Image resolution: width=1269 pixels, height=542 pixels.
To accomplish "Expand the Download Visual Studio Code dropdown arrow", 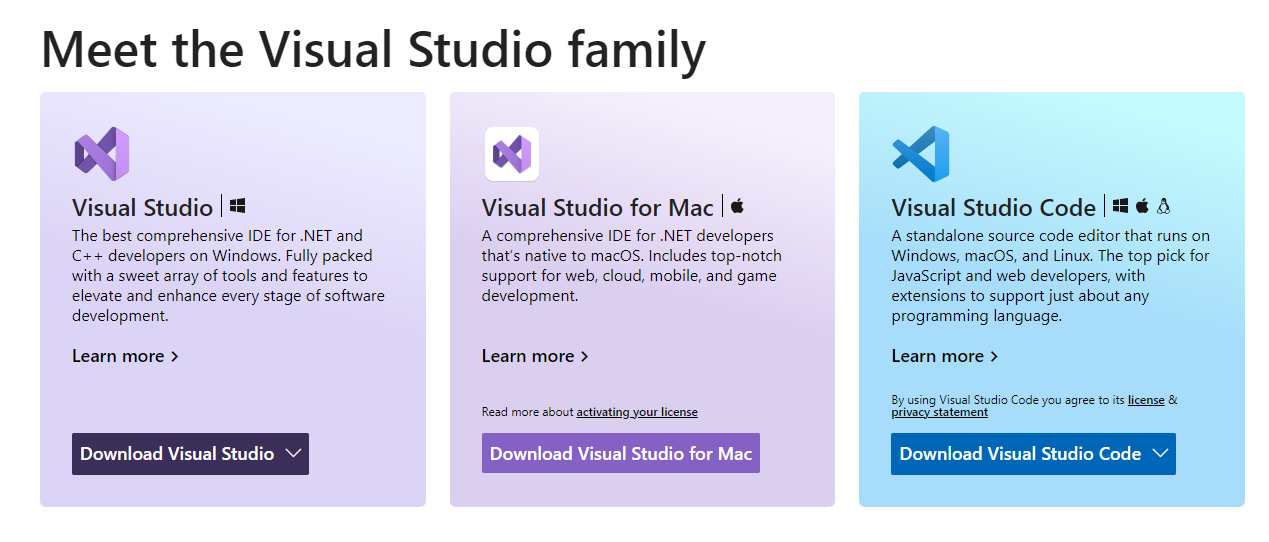I will pos(1160,453).
